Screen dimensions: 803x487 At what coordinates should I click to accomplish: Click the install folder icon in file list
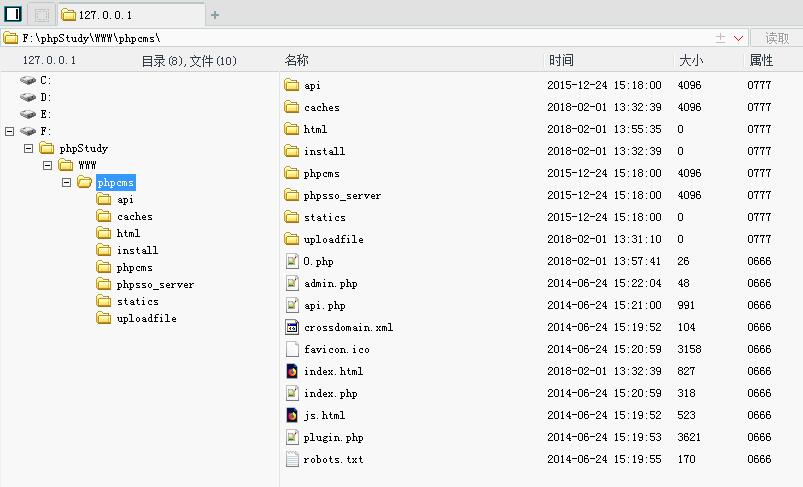(x=291, y=151)
